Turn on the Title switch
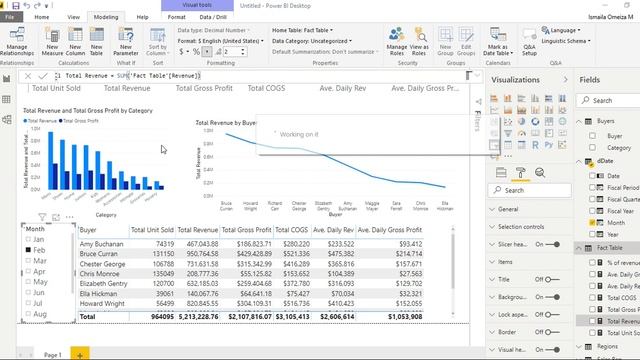Viewport: 640px width, 360px height. coord(553,280)
